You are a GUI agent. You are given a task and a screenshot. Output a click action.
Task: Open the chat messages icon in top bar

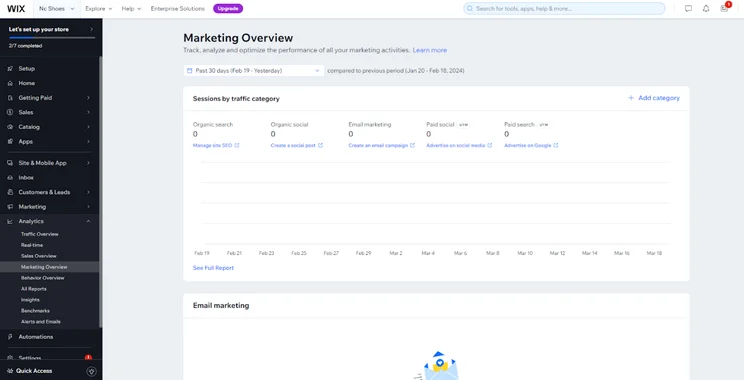(688, 9)
